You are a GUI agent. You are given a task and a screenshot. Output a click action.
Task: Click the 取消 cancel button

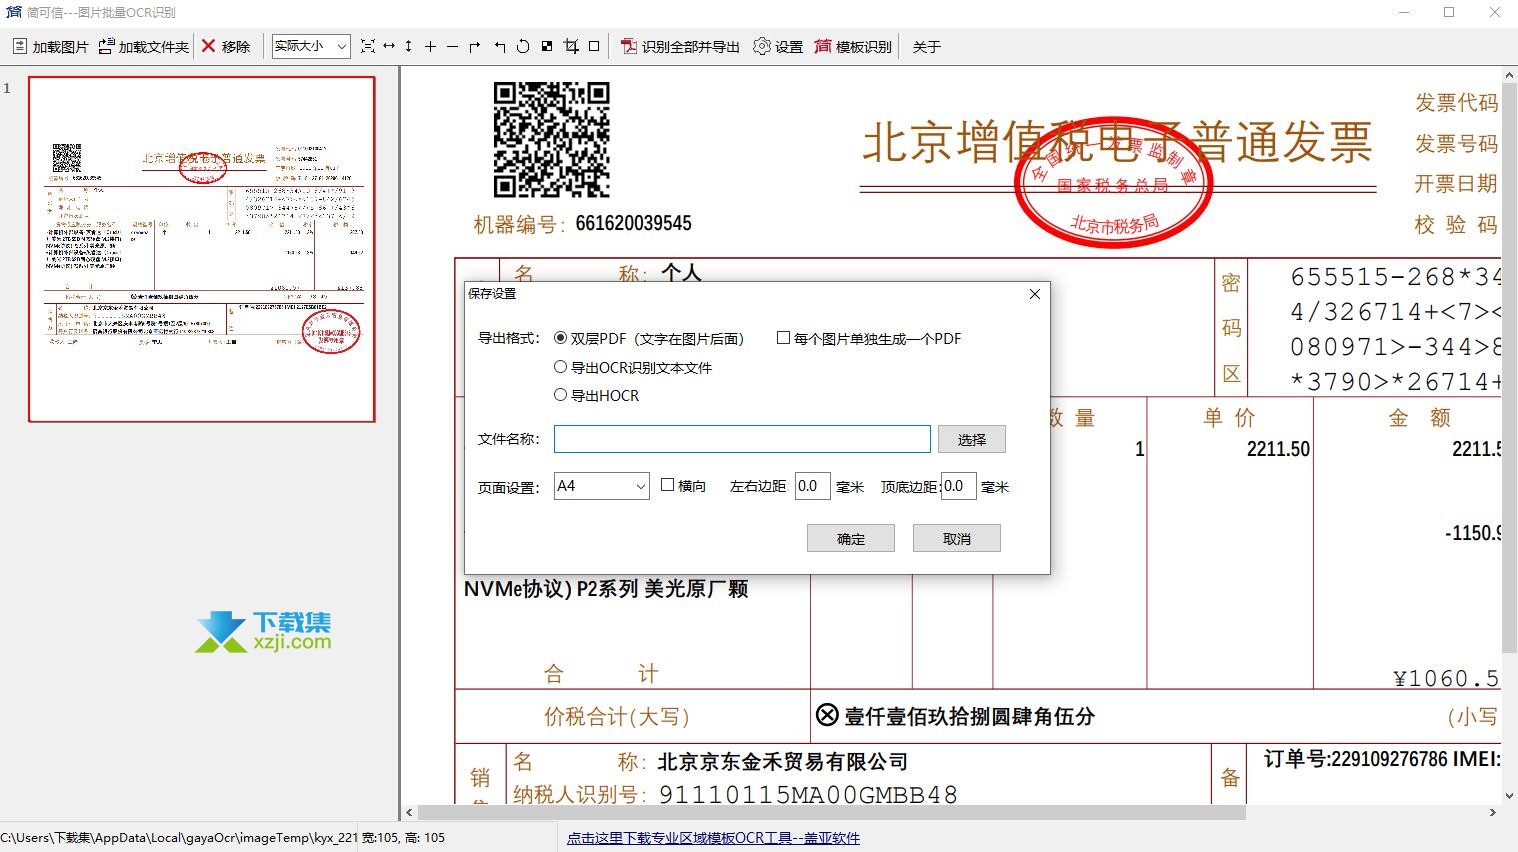click(x=956, y=538)
